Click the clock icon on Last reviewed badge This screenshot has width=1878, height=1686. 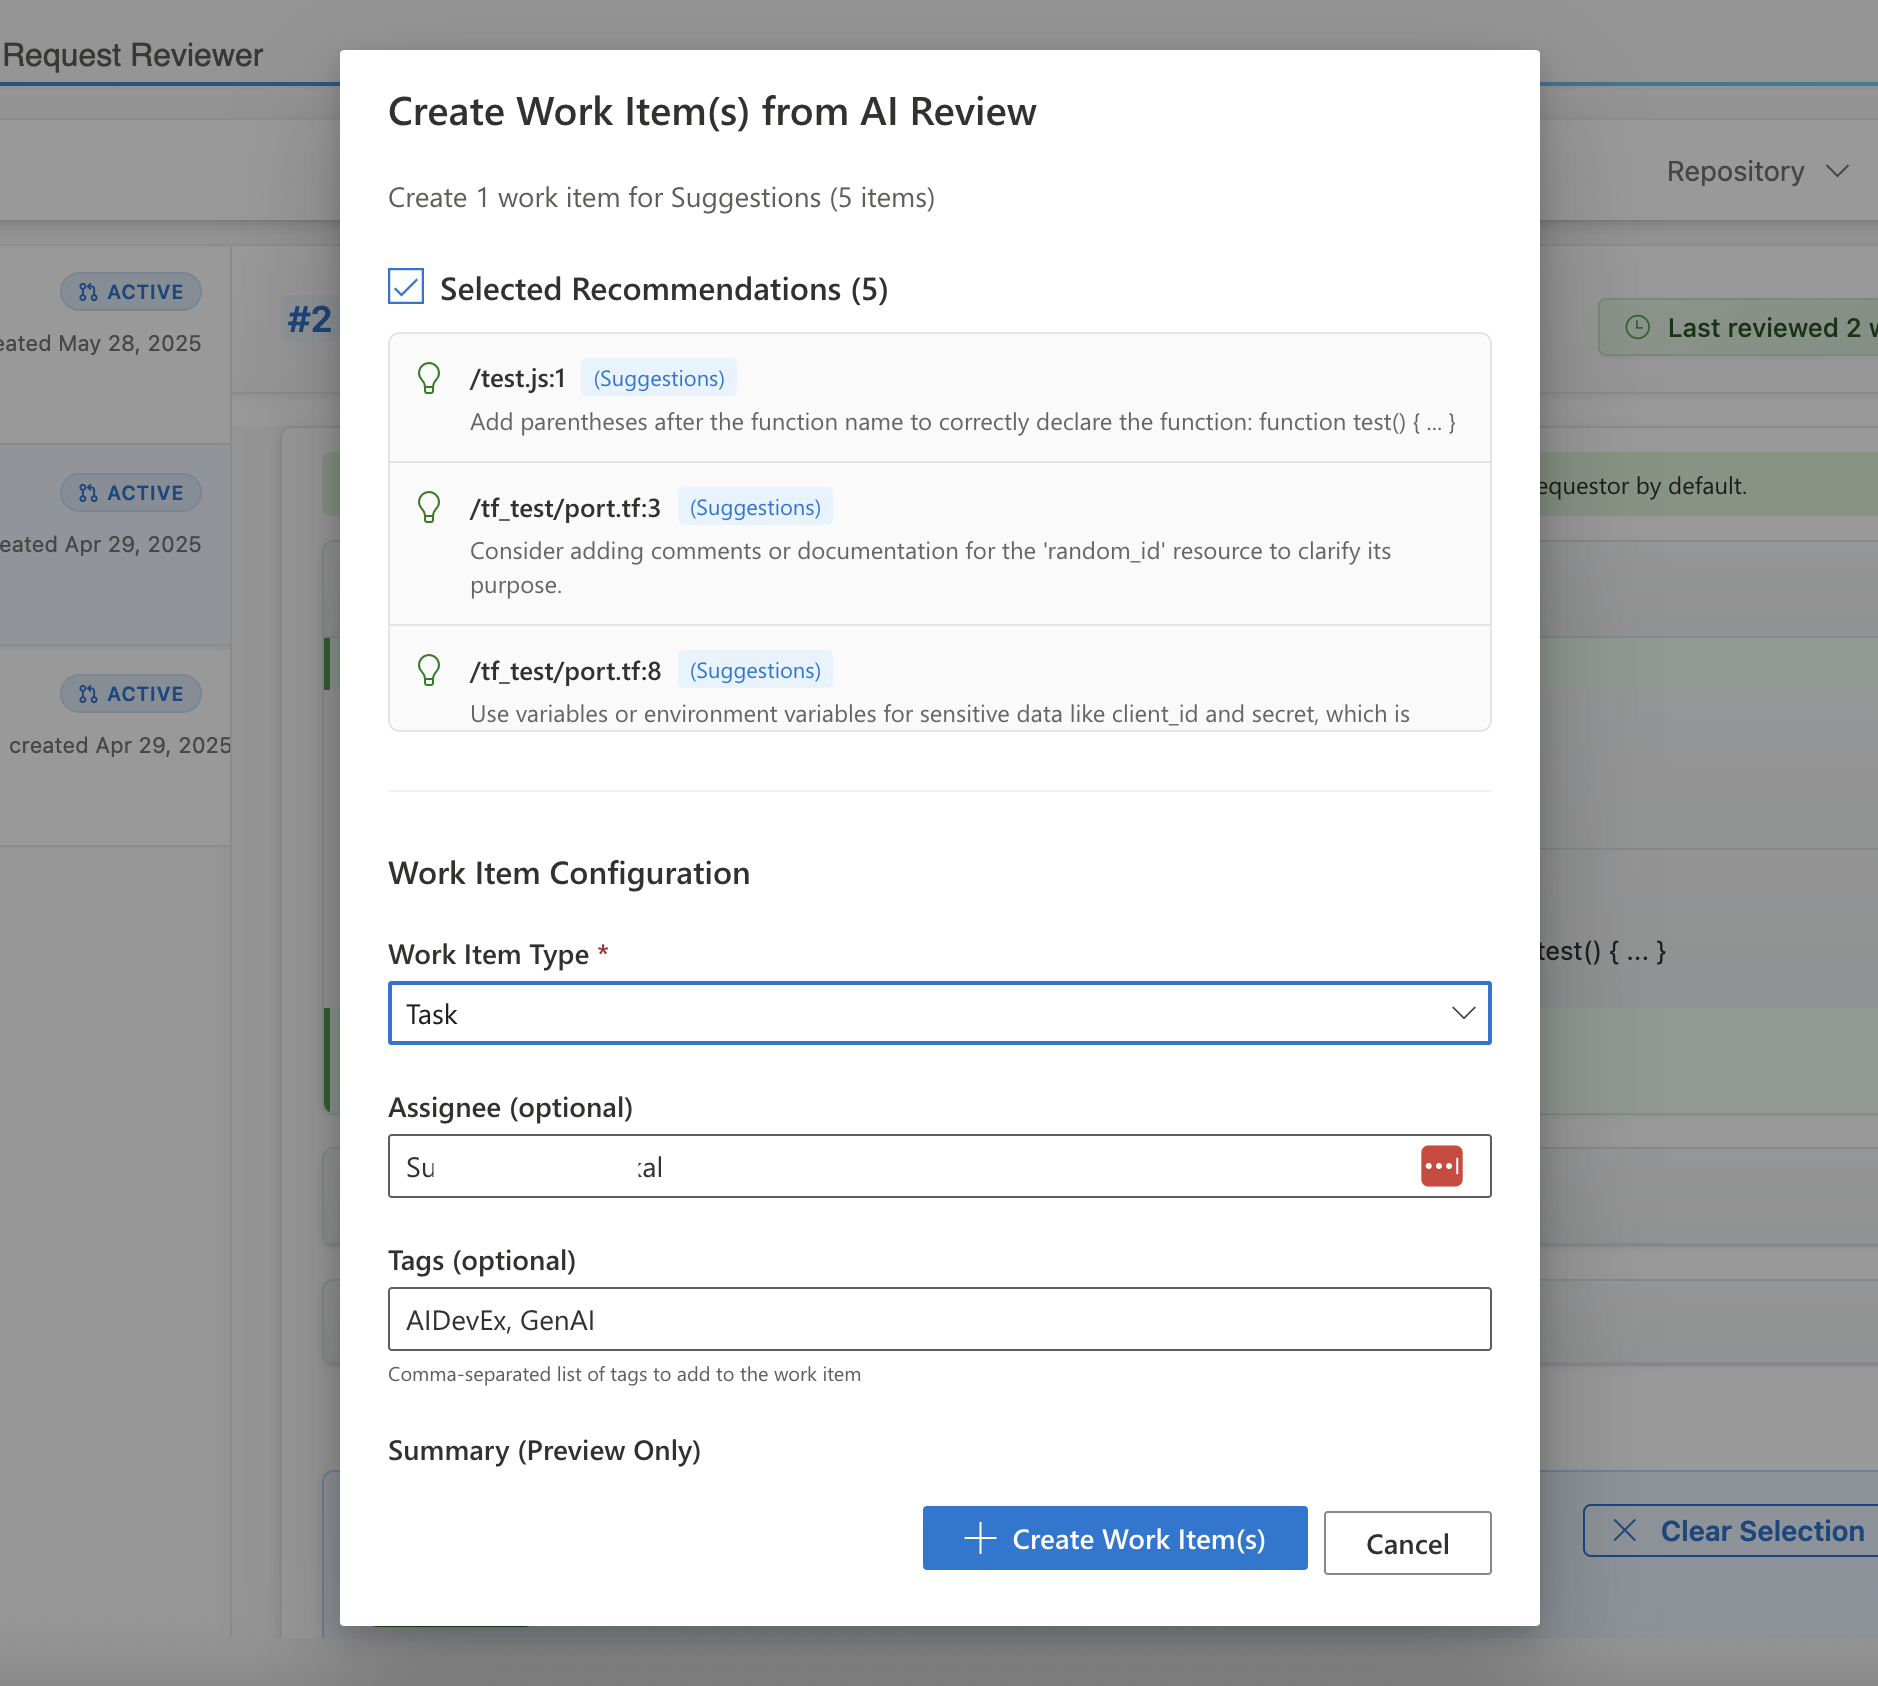(x=1636, y=327)
